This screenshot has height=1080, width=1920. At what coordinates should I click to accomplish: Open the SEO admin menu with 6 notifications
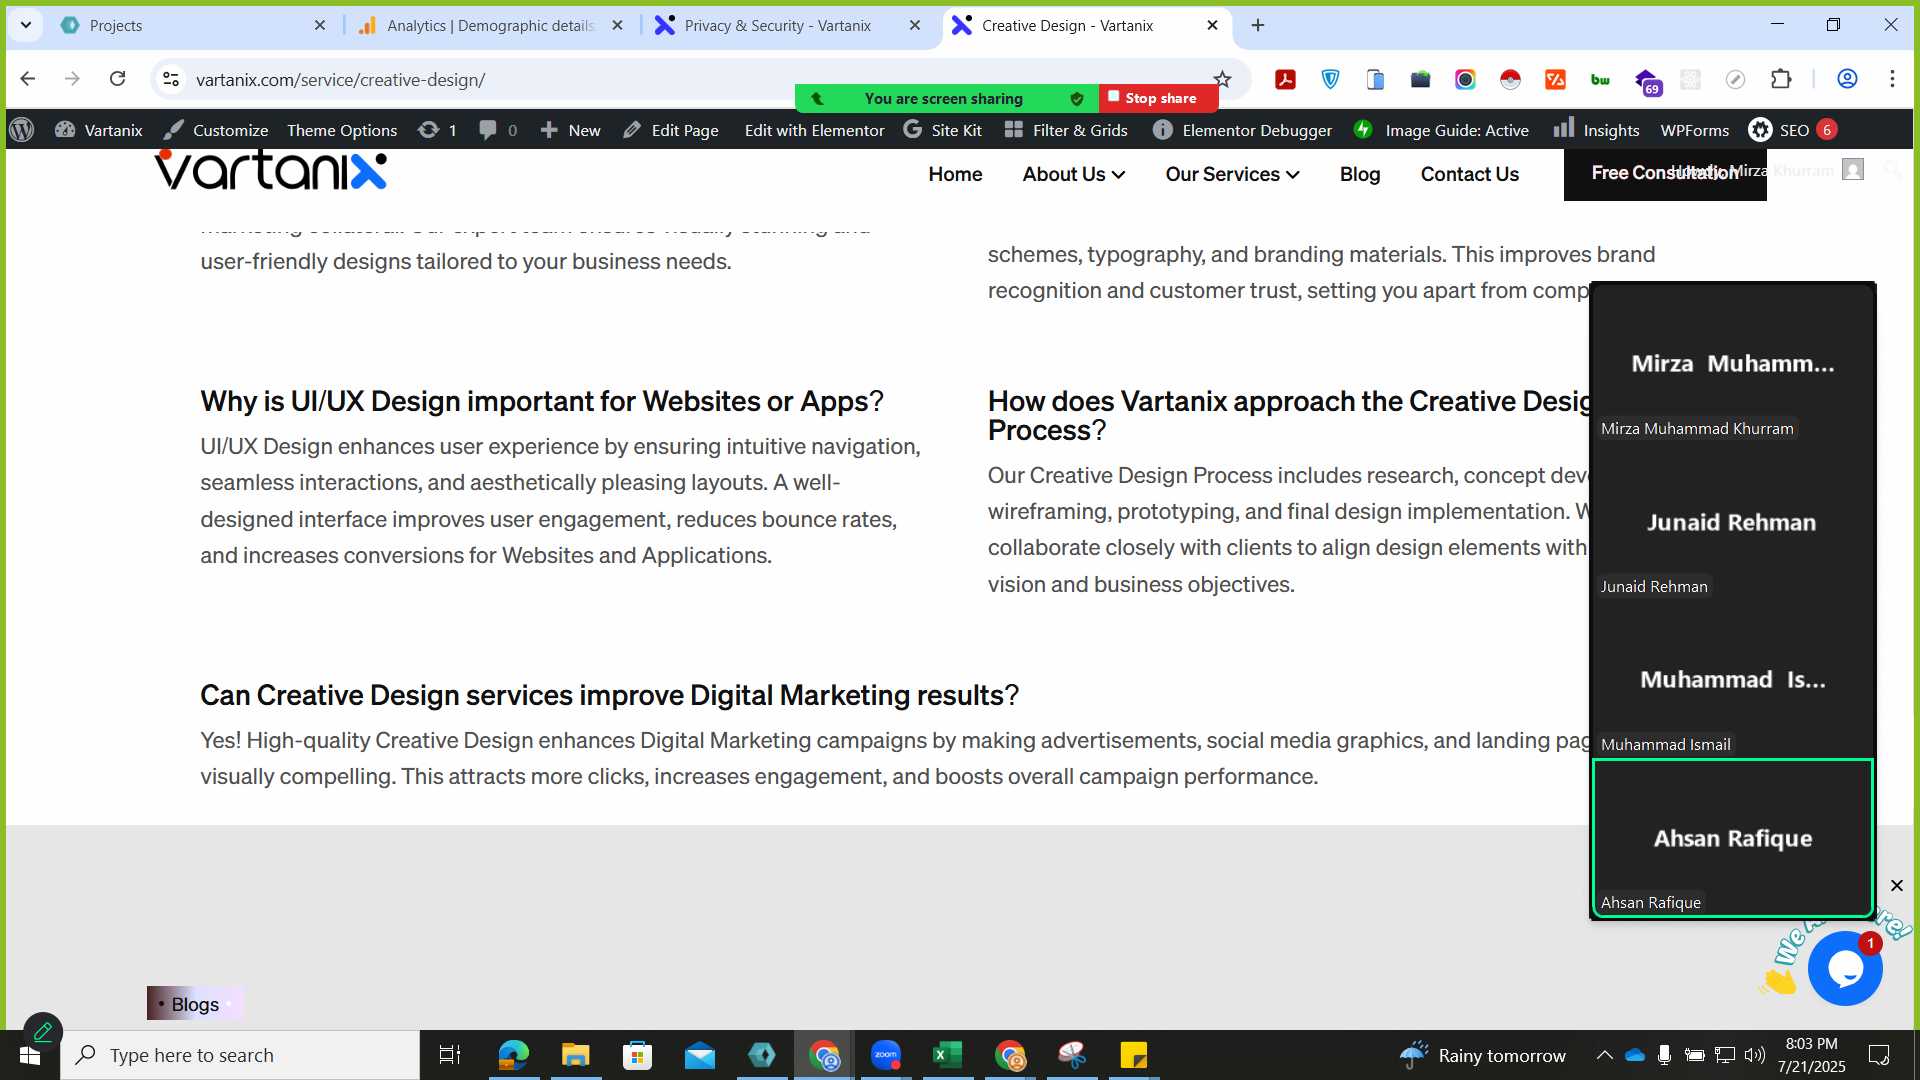pyautogui.click(x=1792, y=130)
